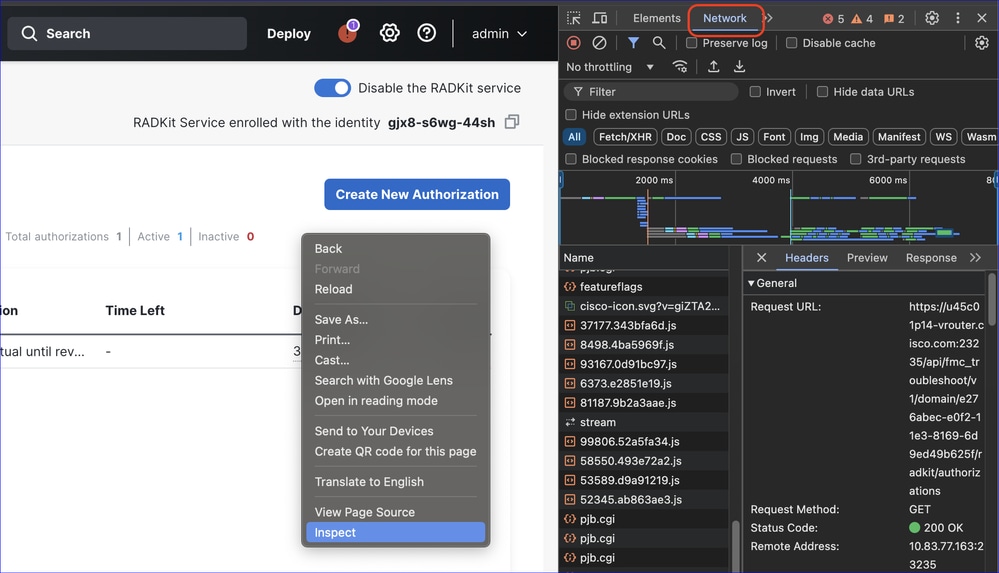Toggle the device toolbar icon
Image resolution: width=999 pixels, height=573 pixels.
pyautogui.click(x=600, y=18)
